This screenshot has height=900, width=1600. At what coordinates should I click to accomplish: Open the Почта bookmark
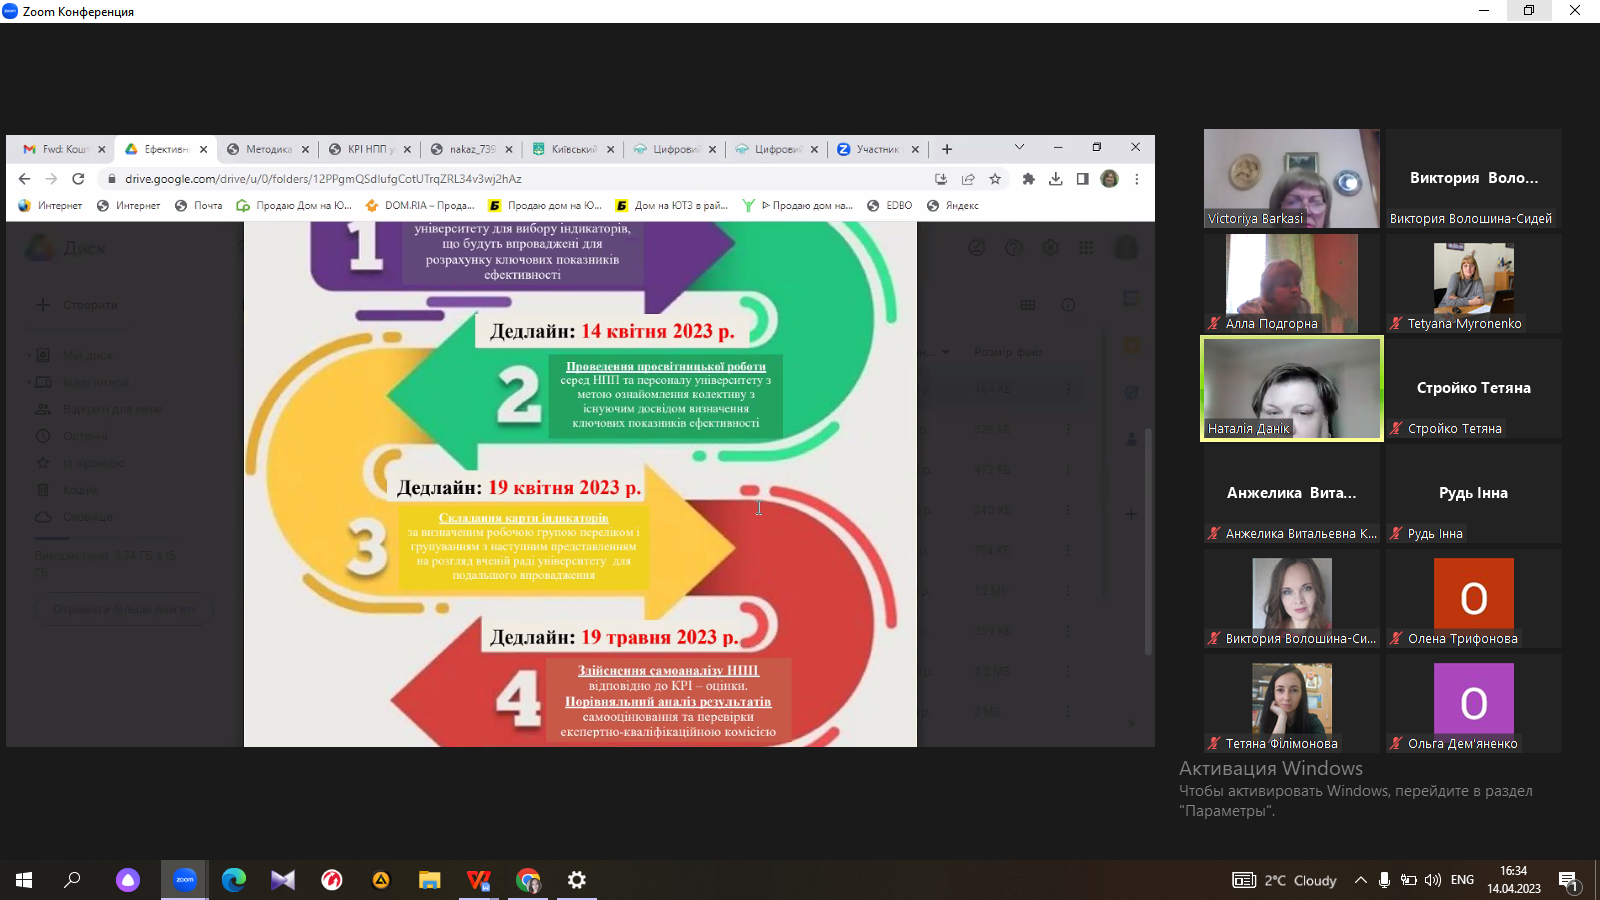tap(199, 206)
